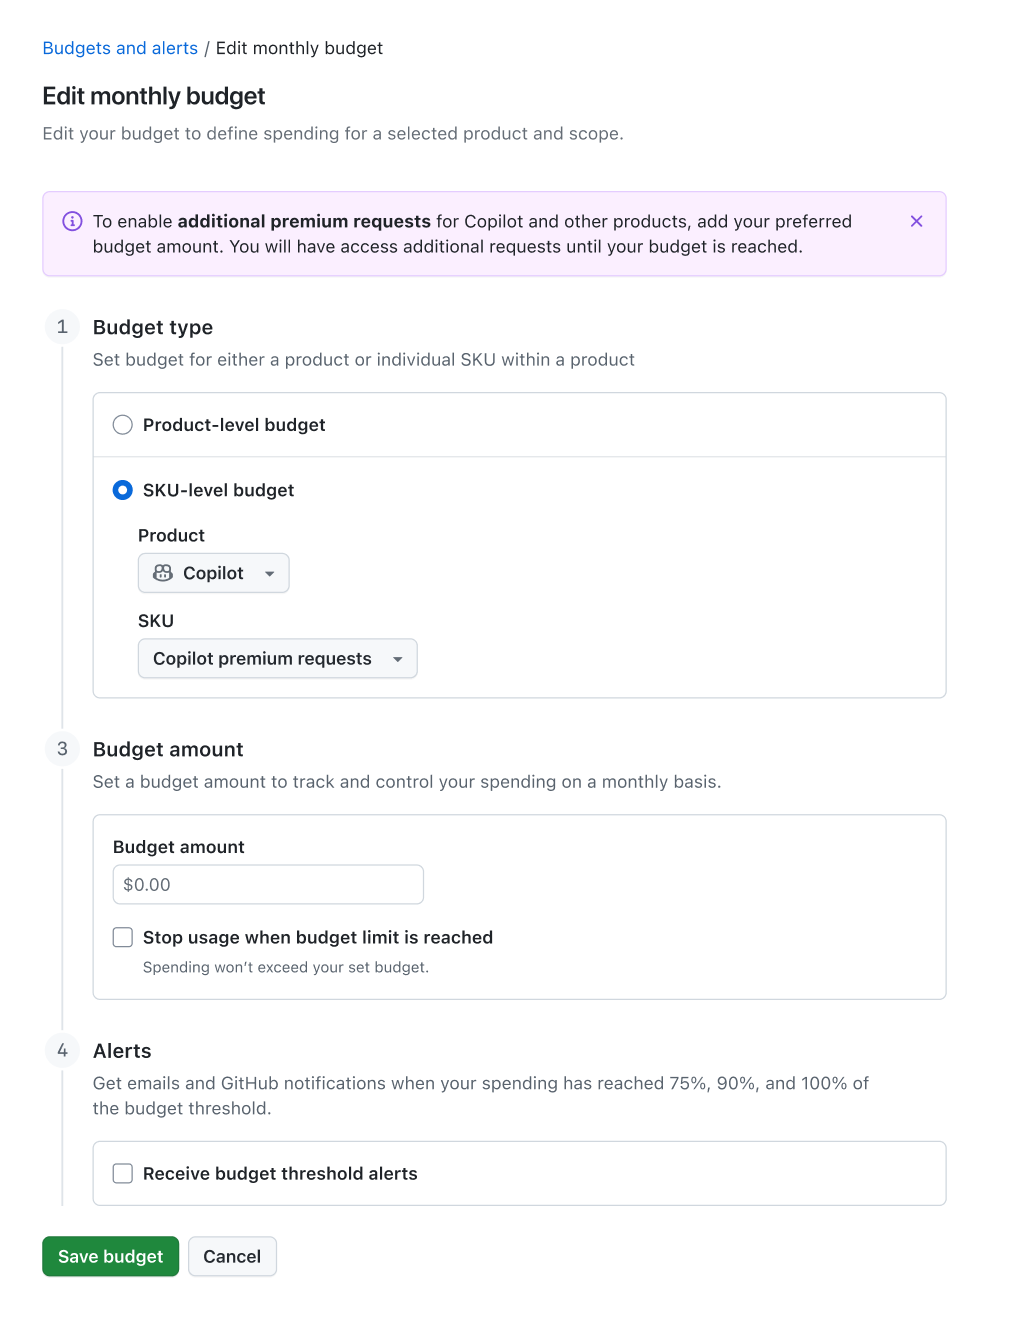
Task: Go to Budgets and alerts breadcrumb link
Action: [120, 48]
